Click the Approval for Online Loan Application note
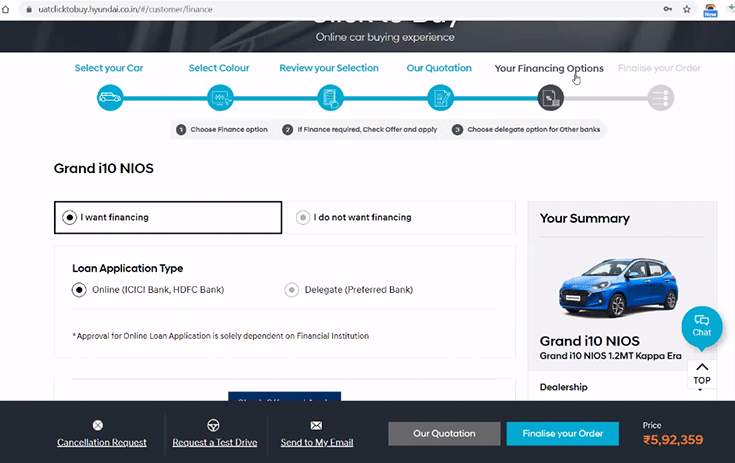This screenshot has height=463, width=735. (x=221, y=336)
